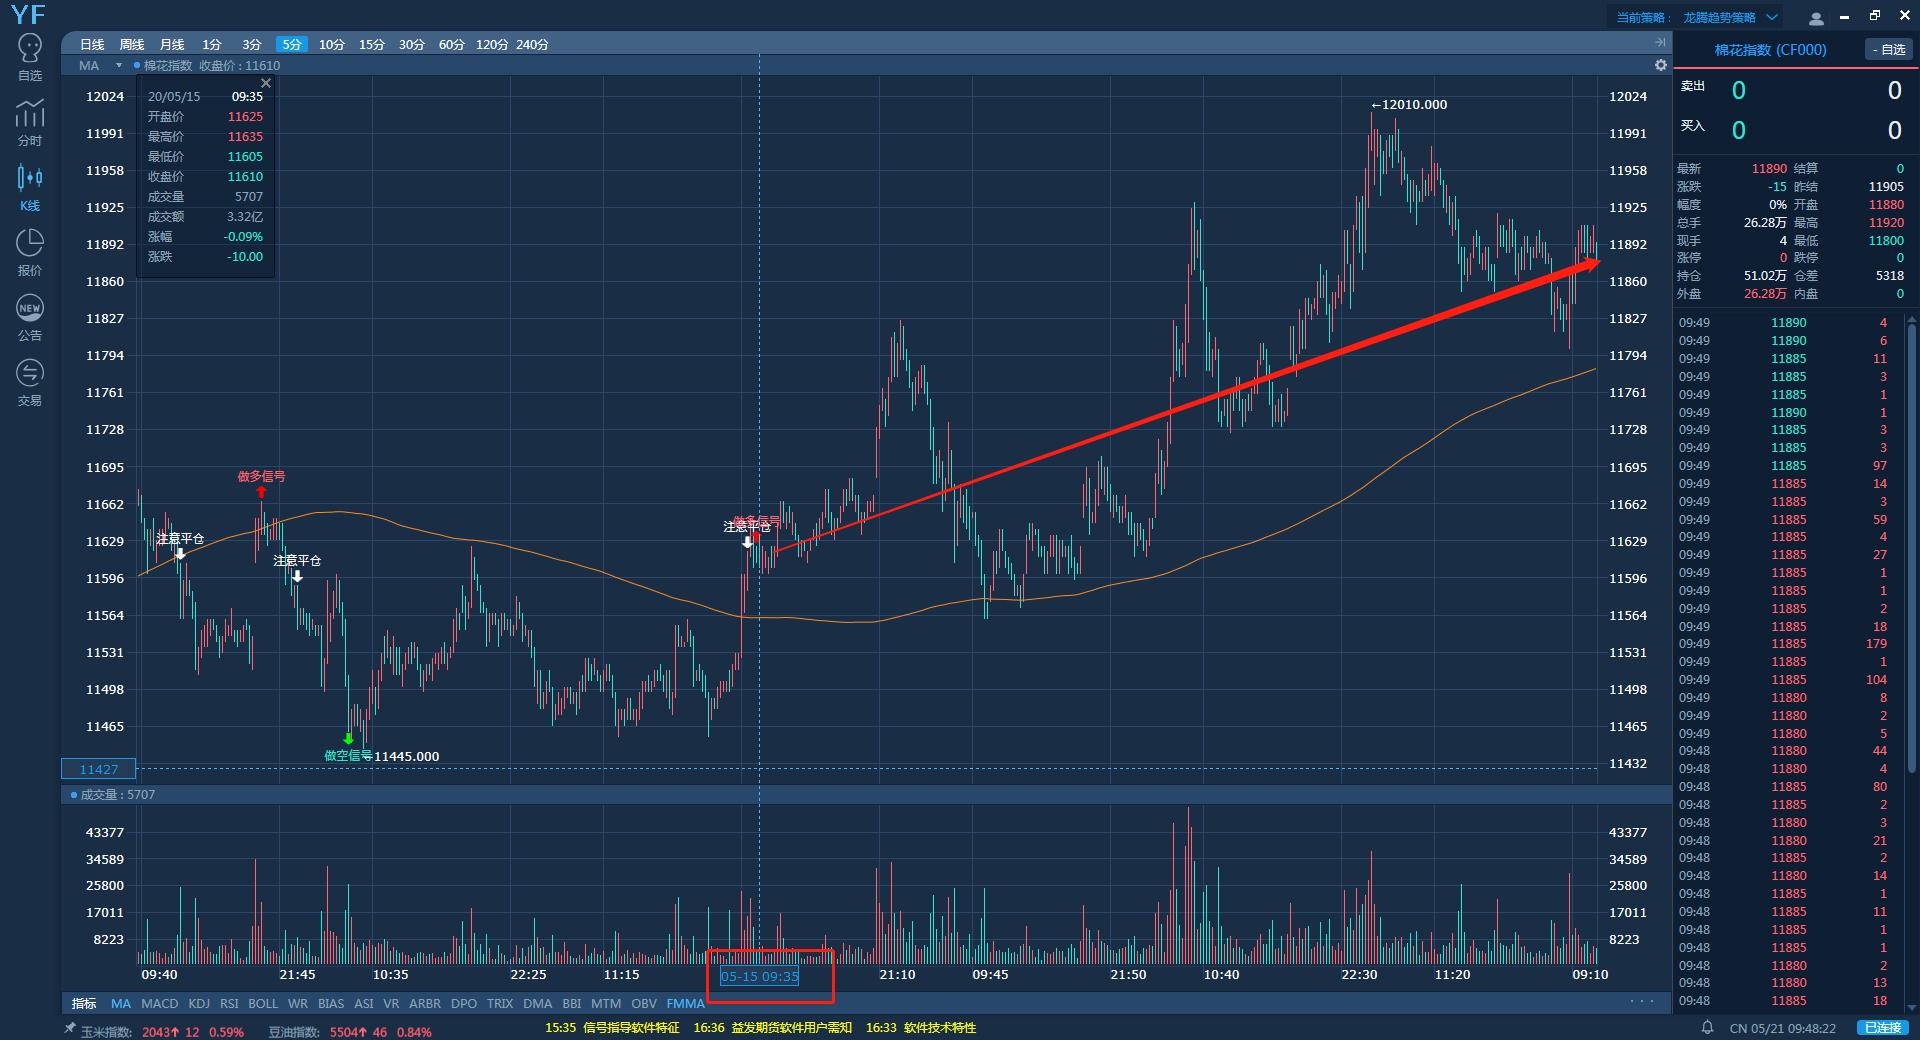Open the MA indicator dropdown arrow
The width and height of the screenshot is (1920, 1040).
click(x=119, y=66)
